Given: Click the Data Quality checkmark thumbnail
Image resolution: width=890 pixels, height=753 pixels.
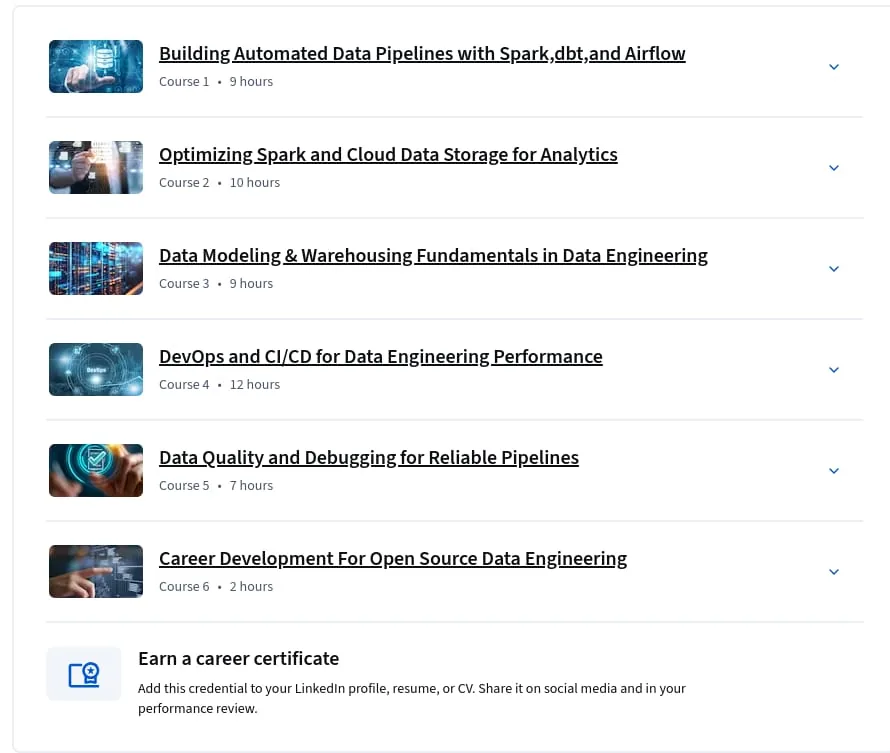Looking at the screenshot, I should (x=96, y=470).
